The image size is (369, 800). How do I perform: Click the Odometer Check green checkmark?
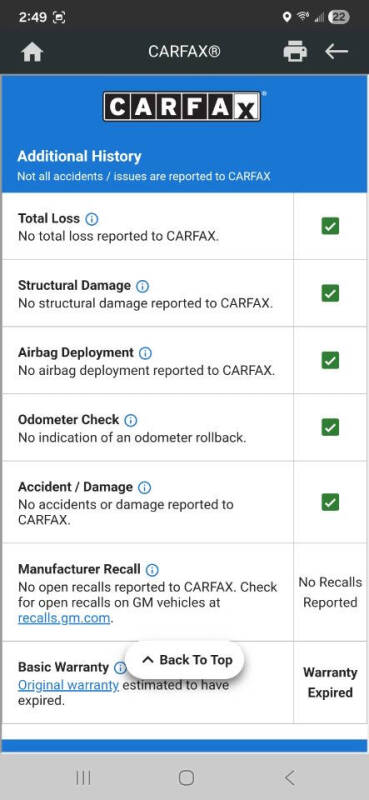330,428
